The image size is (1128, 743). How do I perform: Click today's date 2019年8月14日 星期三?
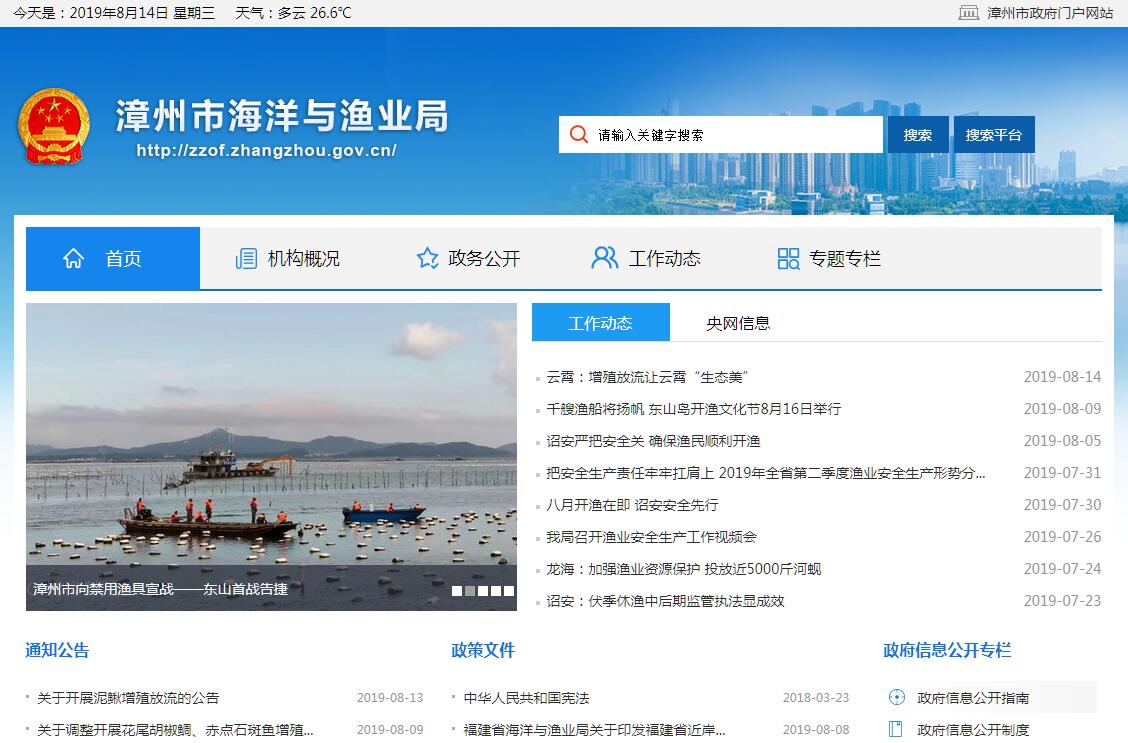[x=142, y=13]
